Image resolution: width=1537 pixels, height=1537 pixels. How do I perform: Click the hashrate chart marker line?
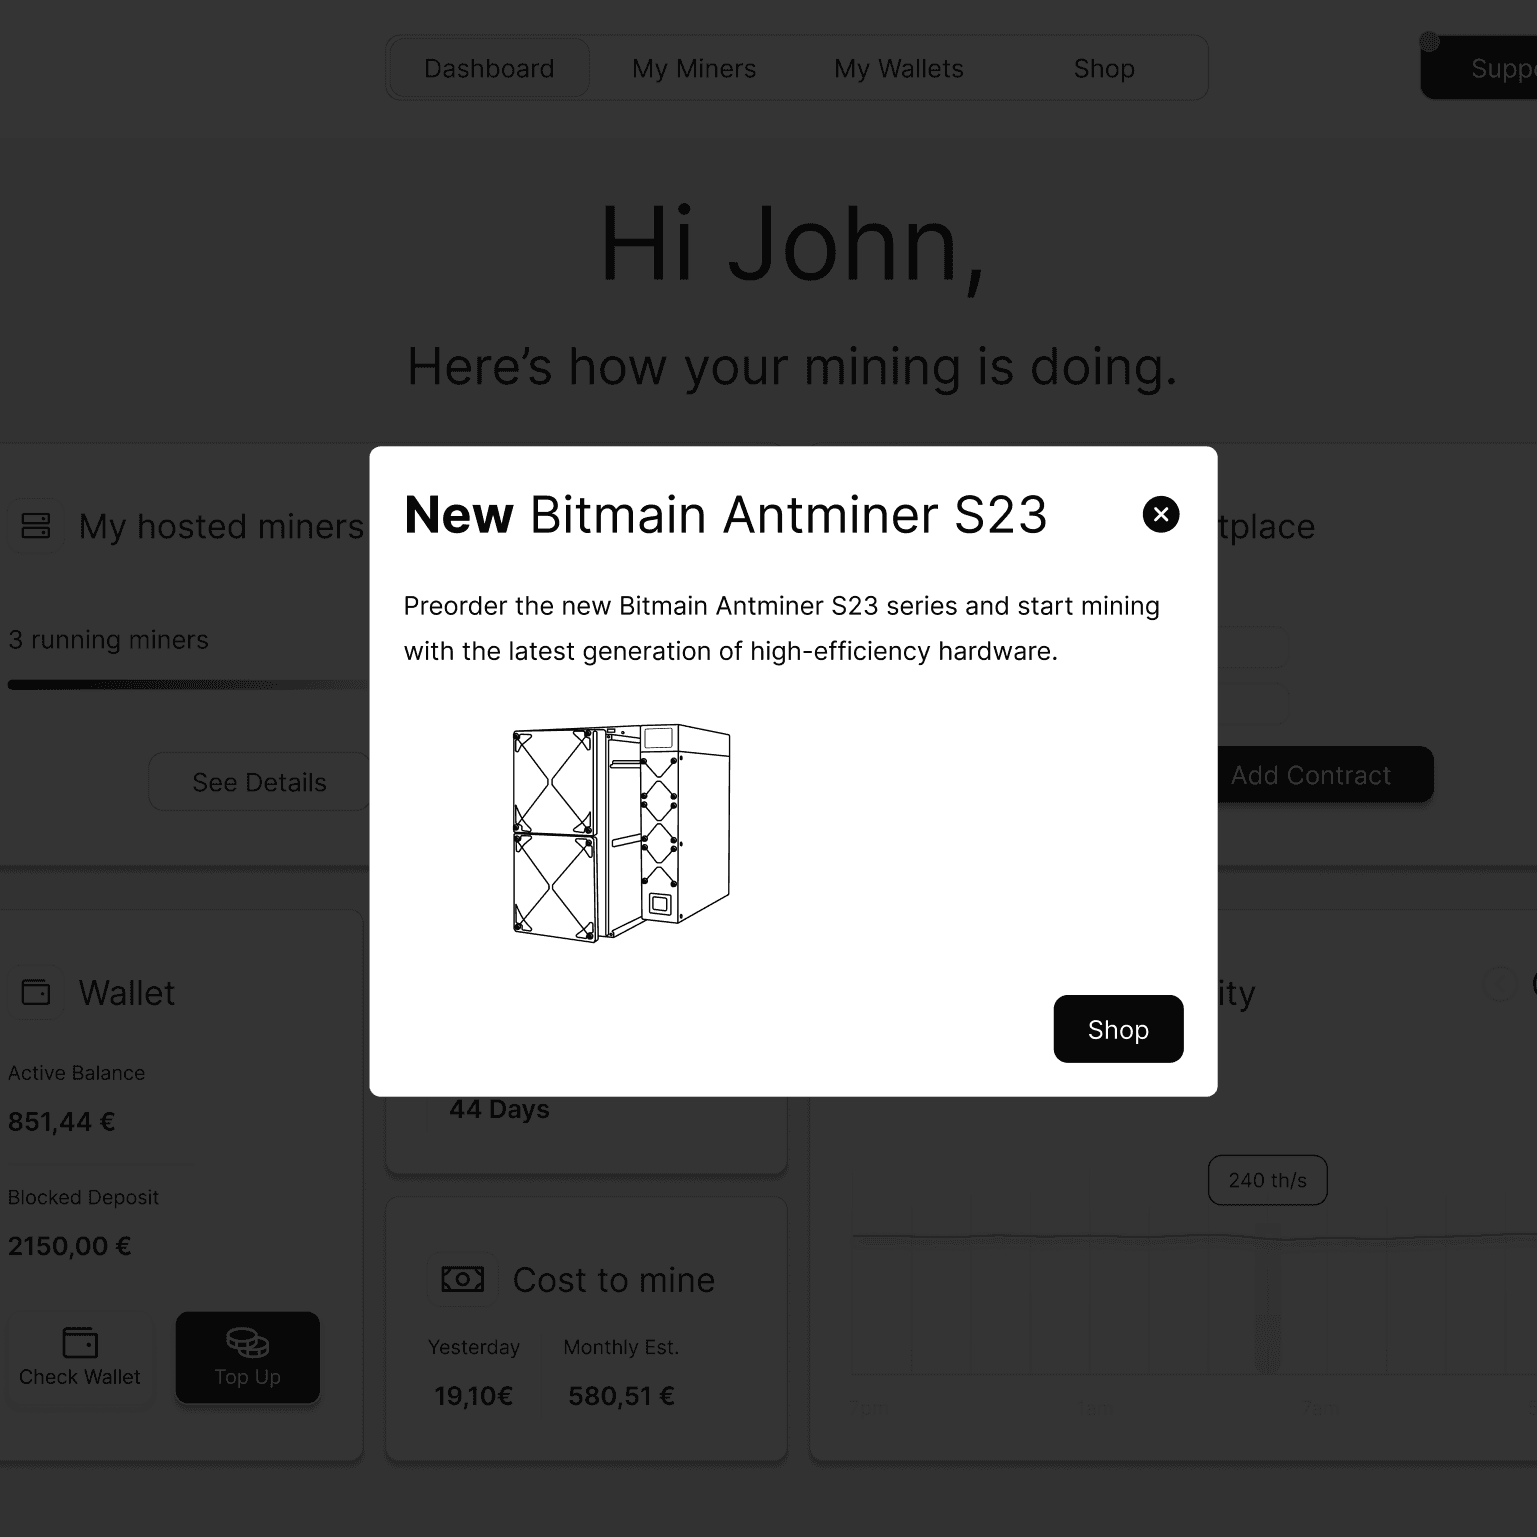click(1268, 1300)
